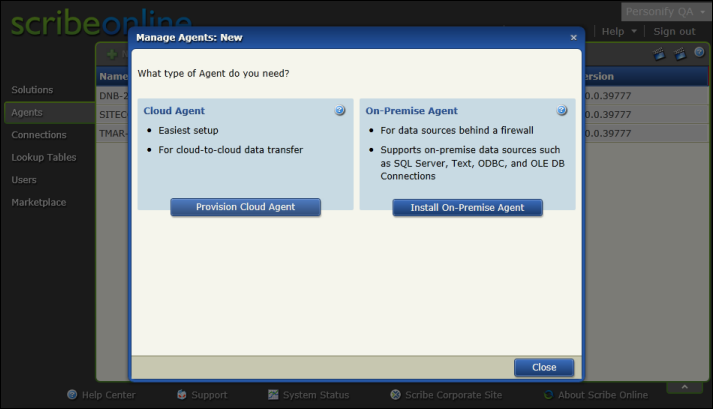Open Marketplace in the sidebar
This screenshot has width=713, height=409.
click(39, 202)
